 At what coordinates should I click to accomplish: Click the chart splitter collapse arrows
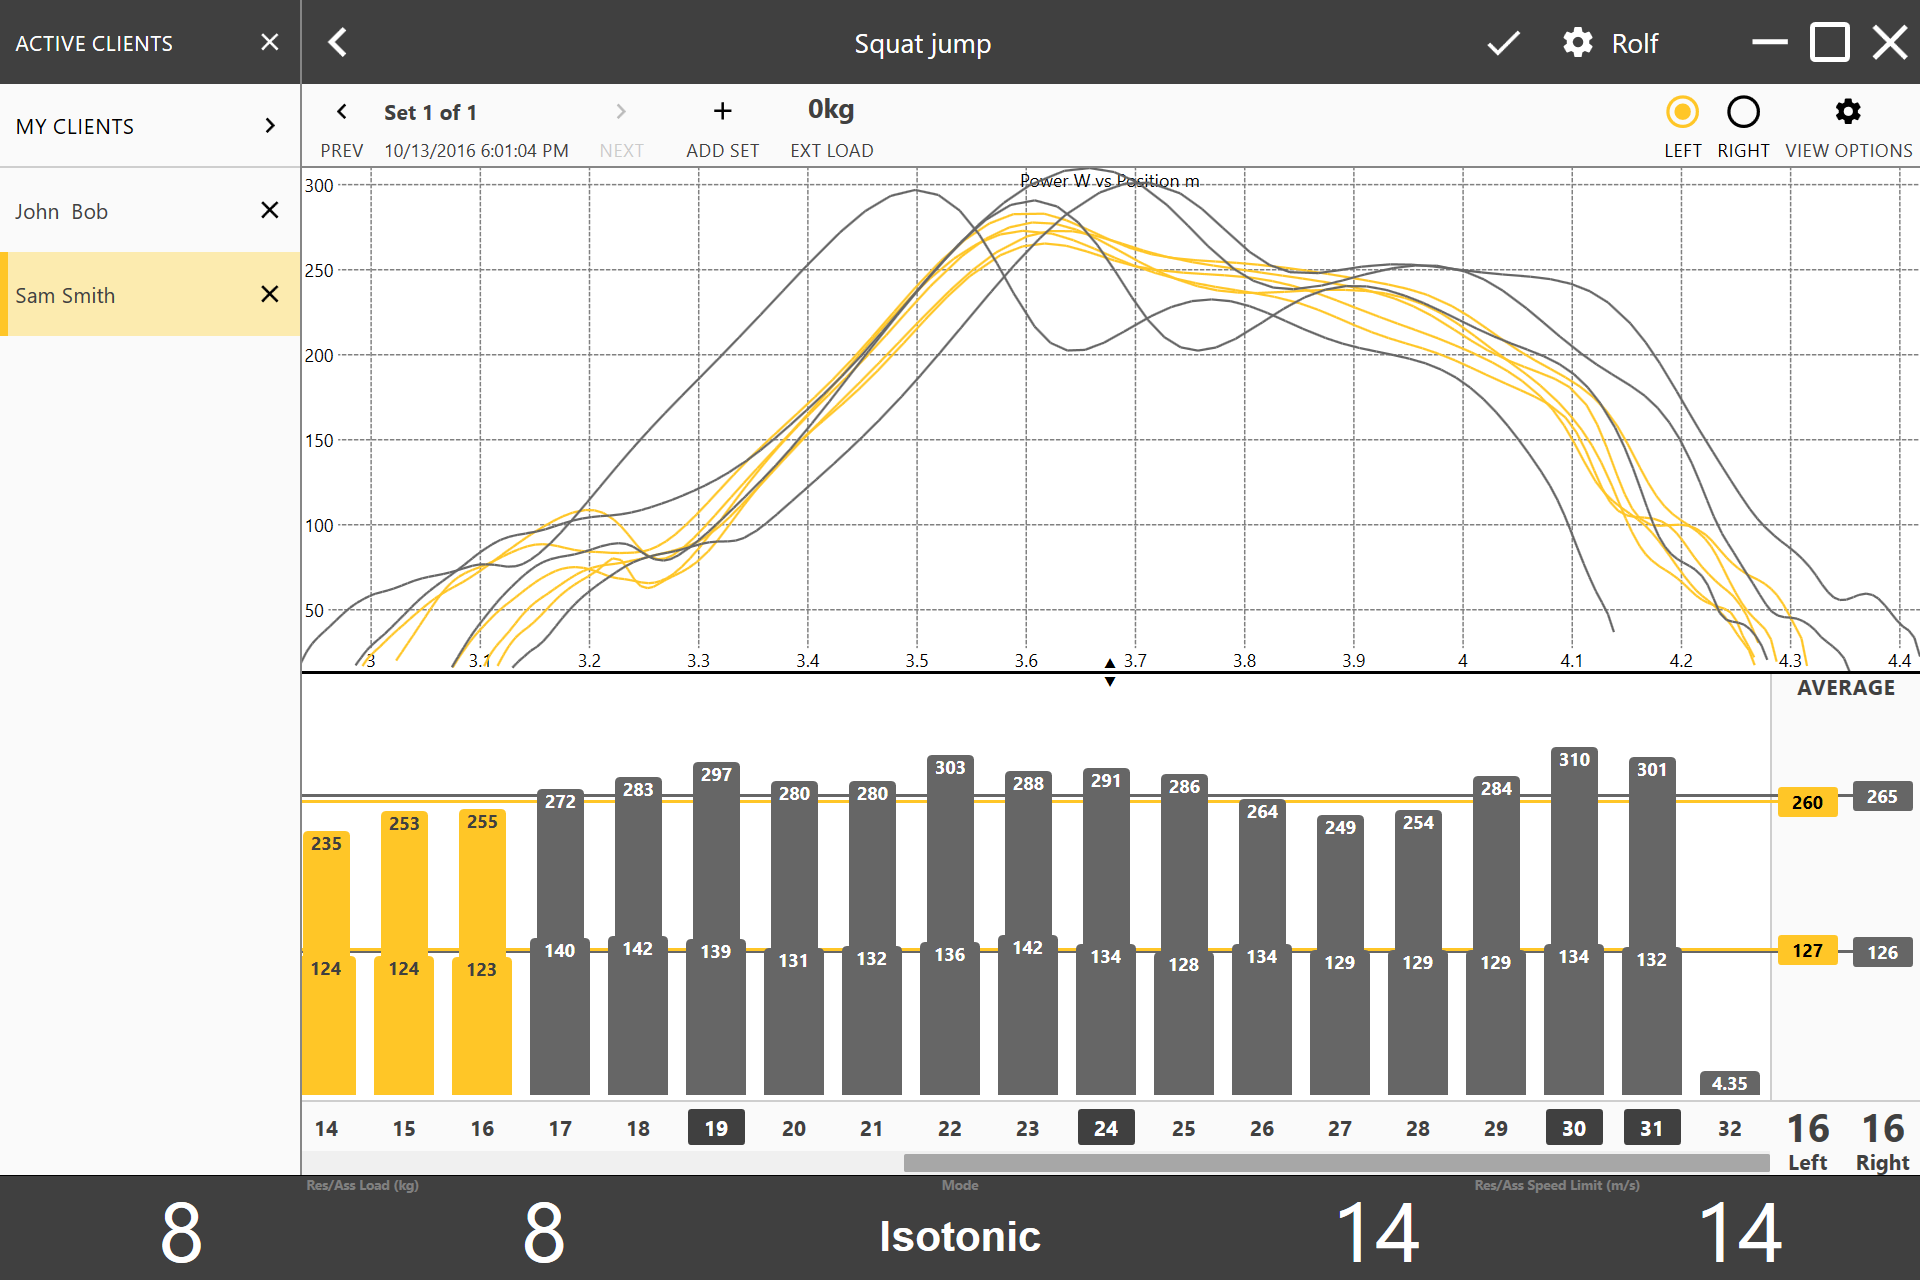click(1109, 672)
